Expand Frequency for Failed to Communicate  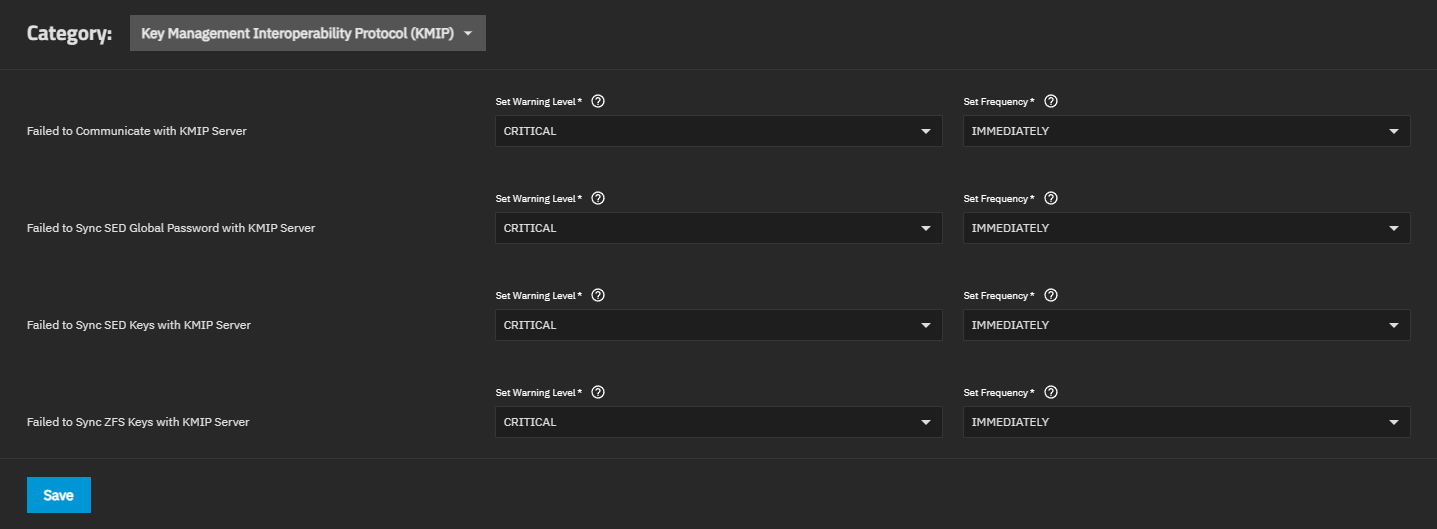1186,131
